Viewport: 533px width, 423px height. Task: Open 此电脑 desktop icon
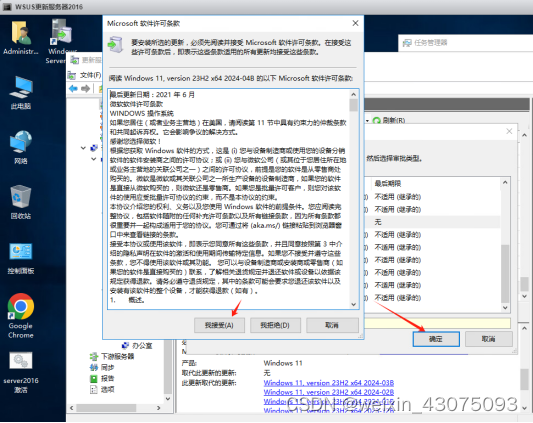[21, 92]
